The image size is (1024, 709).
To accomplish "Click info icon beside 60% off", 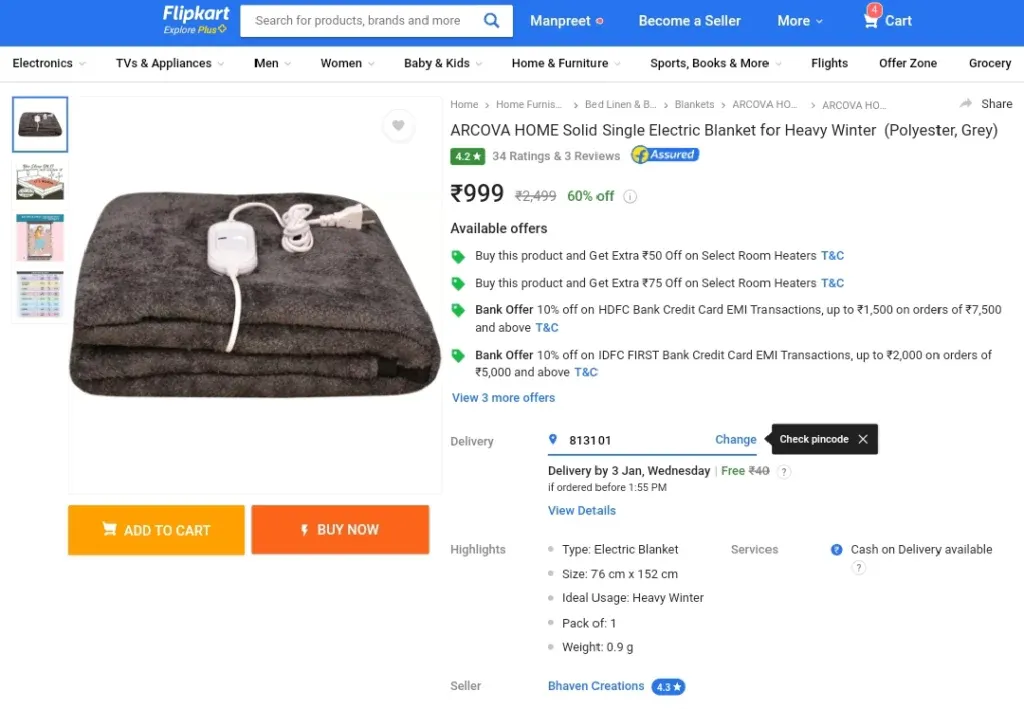I will point(631,197).
